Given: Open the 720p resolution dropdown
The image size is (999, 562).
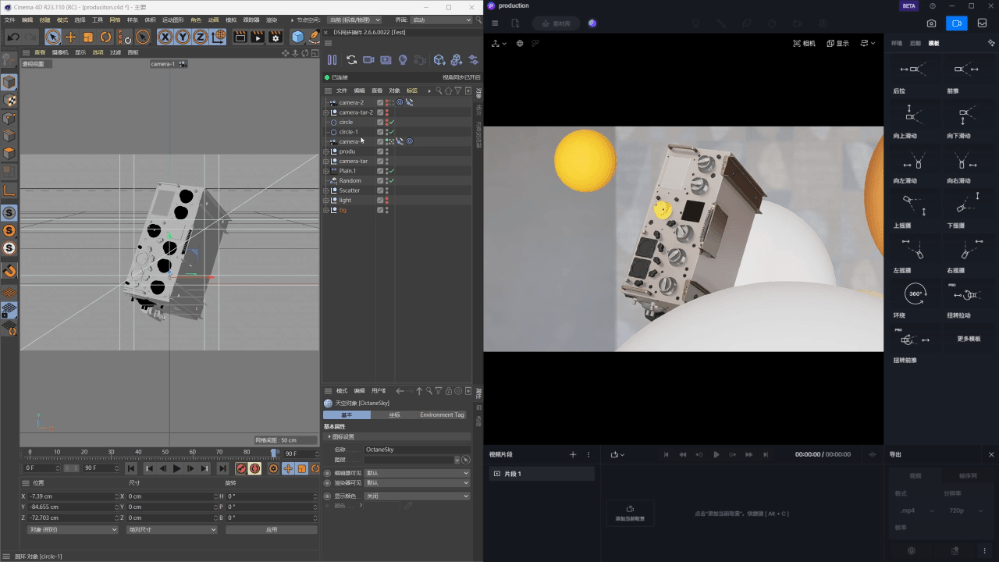Looking at the screenshot, I should [x=964, y=510].
